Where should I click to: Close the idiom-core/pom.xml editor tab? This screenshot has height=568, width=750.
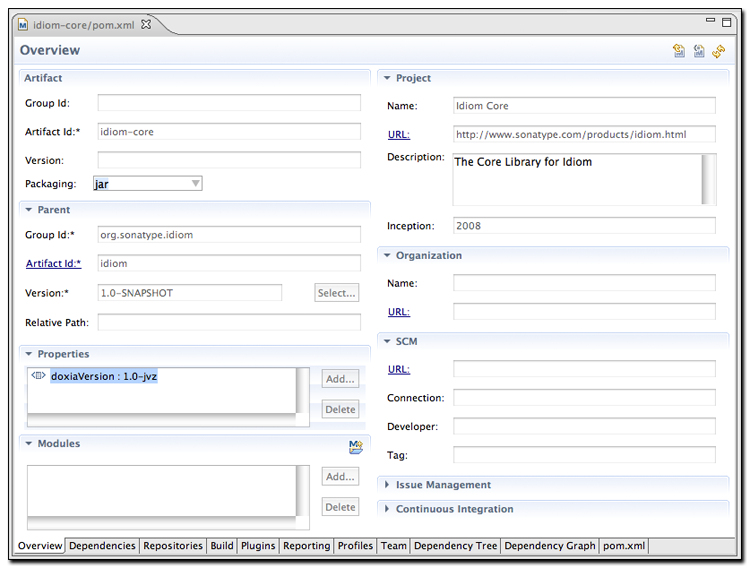point(146,24)
